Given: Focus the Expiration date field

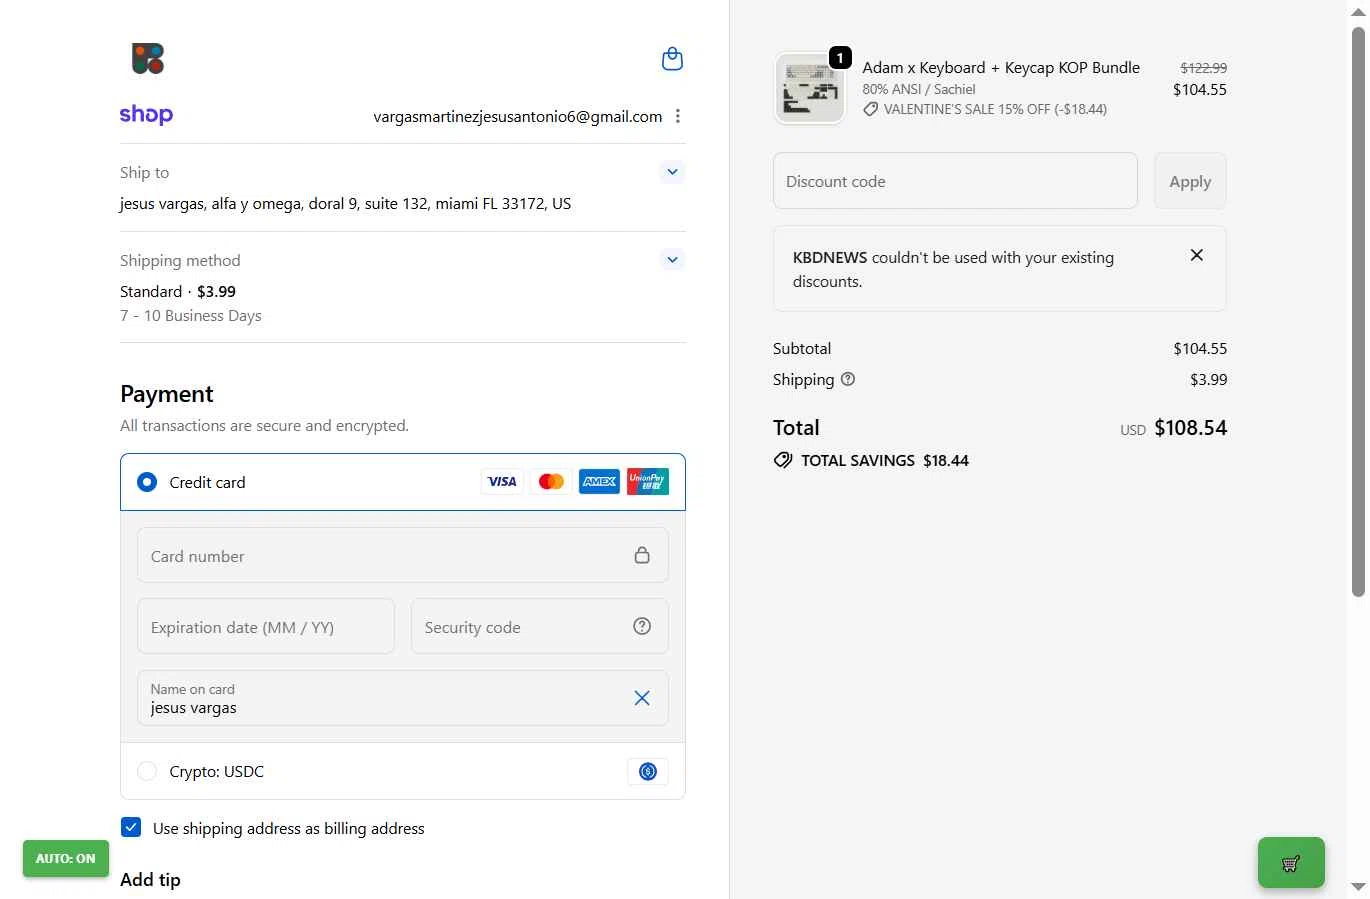Looking at the screenshot, I should 266,626.
